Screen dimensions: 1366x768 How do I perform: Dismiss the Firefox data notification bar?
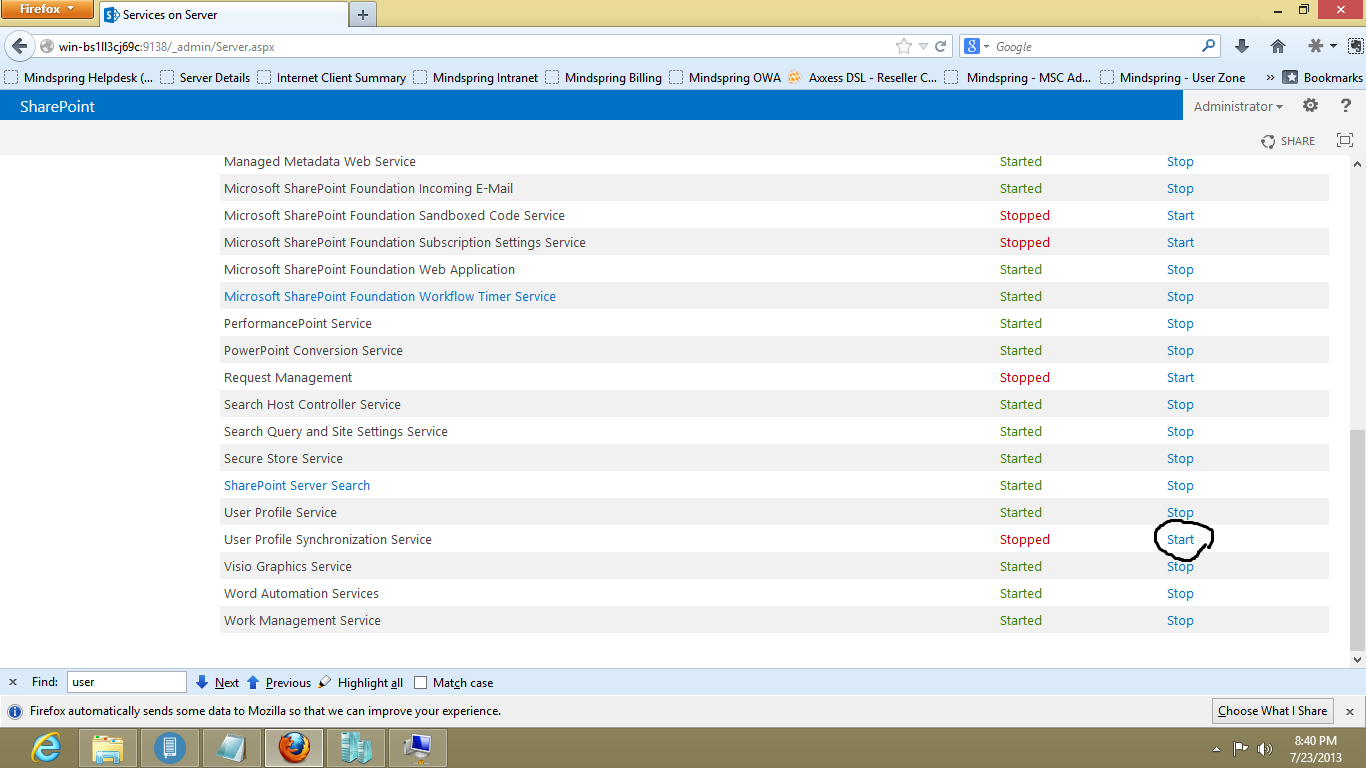pyautogui.click(x=1349, y=711)
